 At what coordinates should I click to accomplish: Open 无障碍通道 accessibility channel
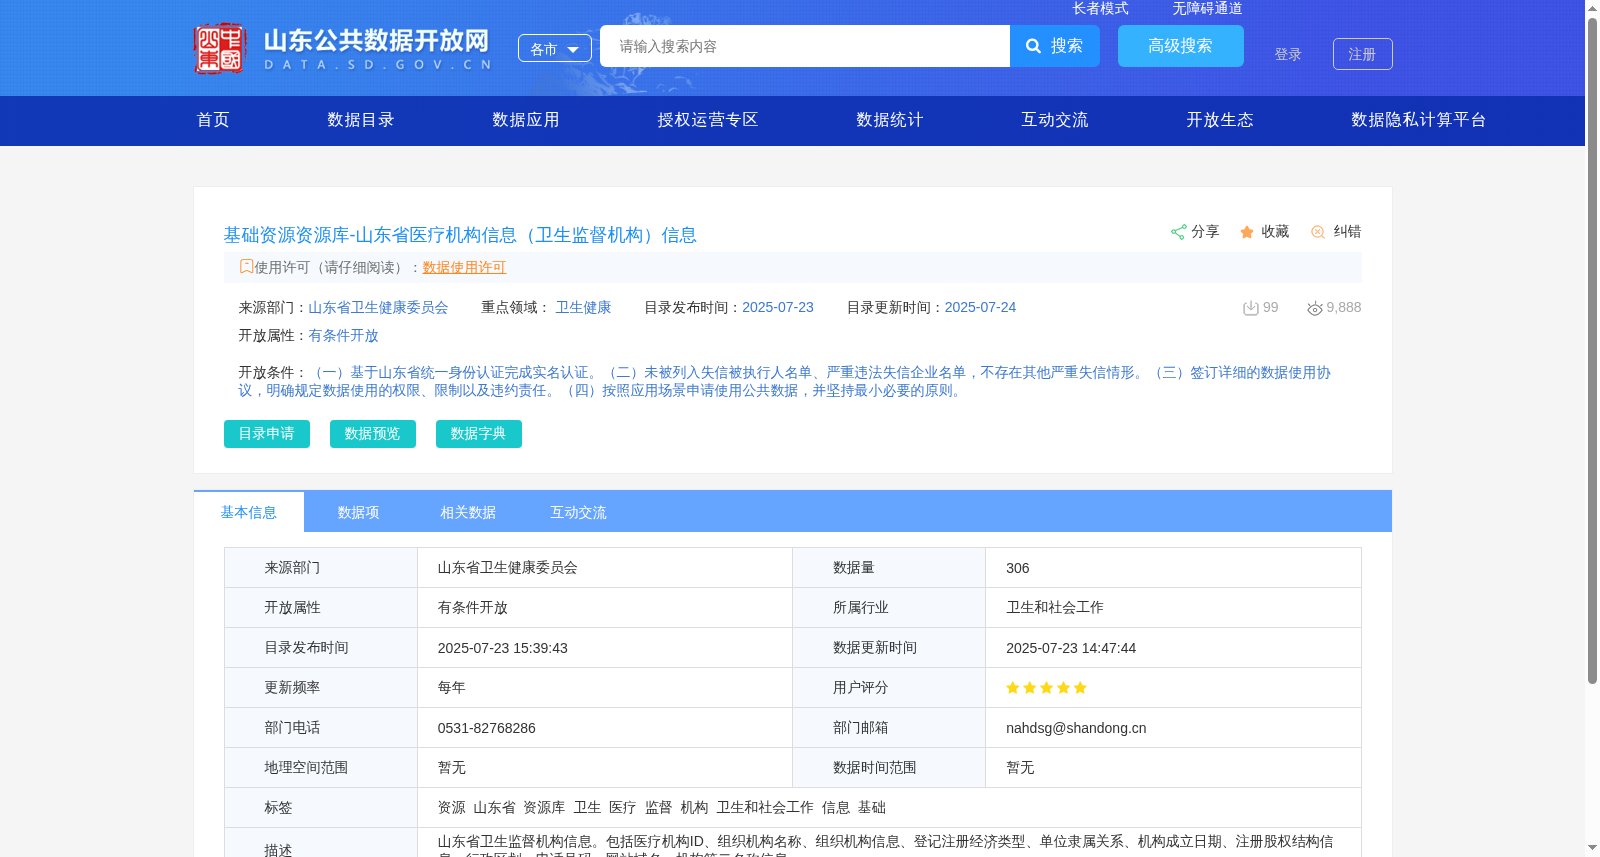(1208, 8)
